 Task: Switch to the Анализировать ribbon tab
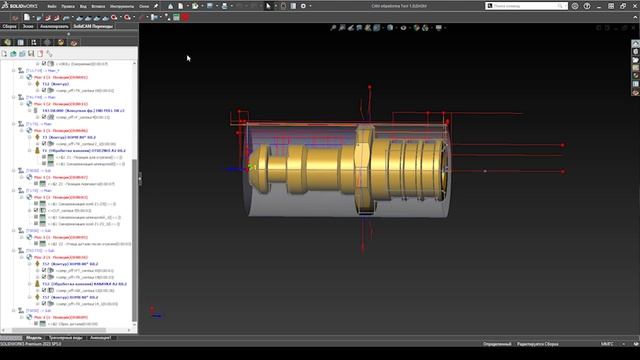54,26
